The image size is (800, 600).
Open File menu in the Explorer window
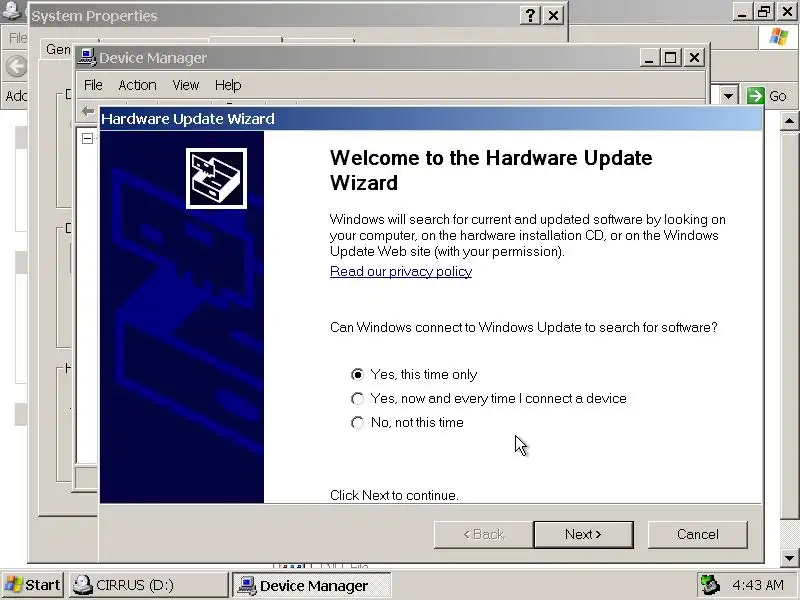(17, 38)
